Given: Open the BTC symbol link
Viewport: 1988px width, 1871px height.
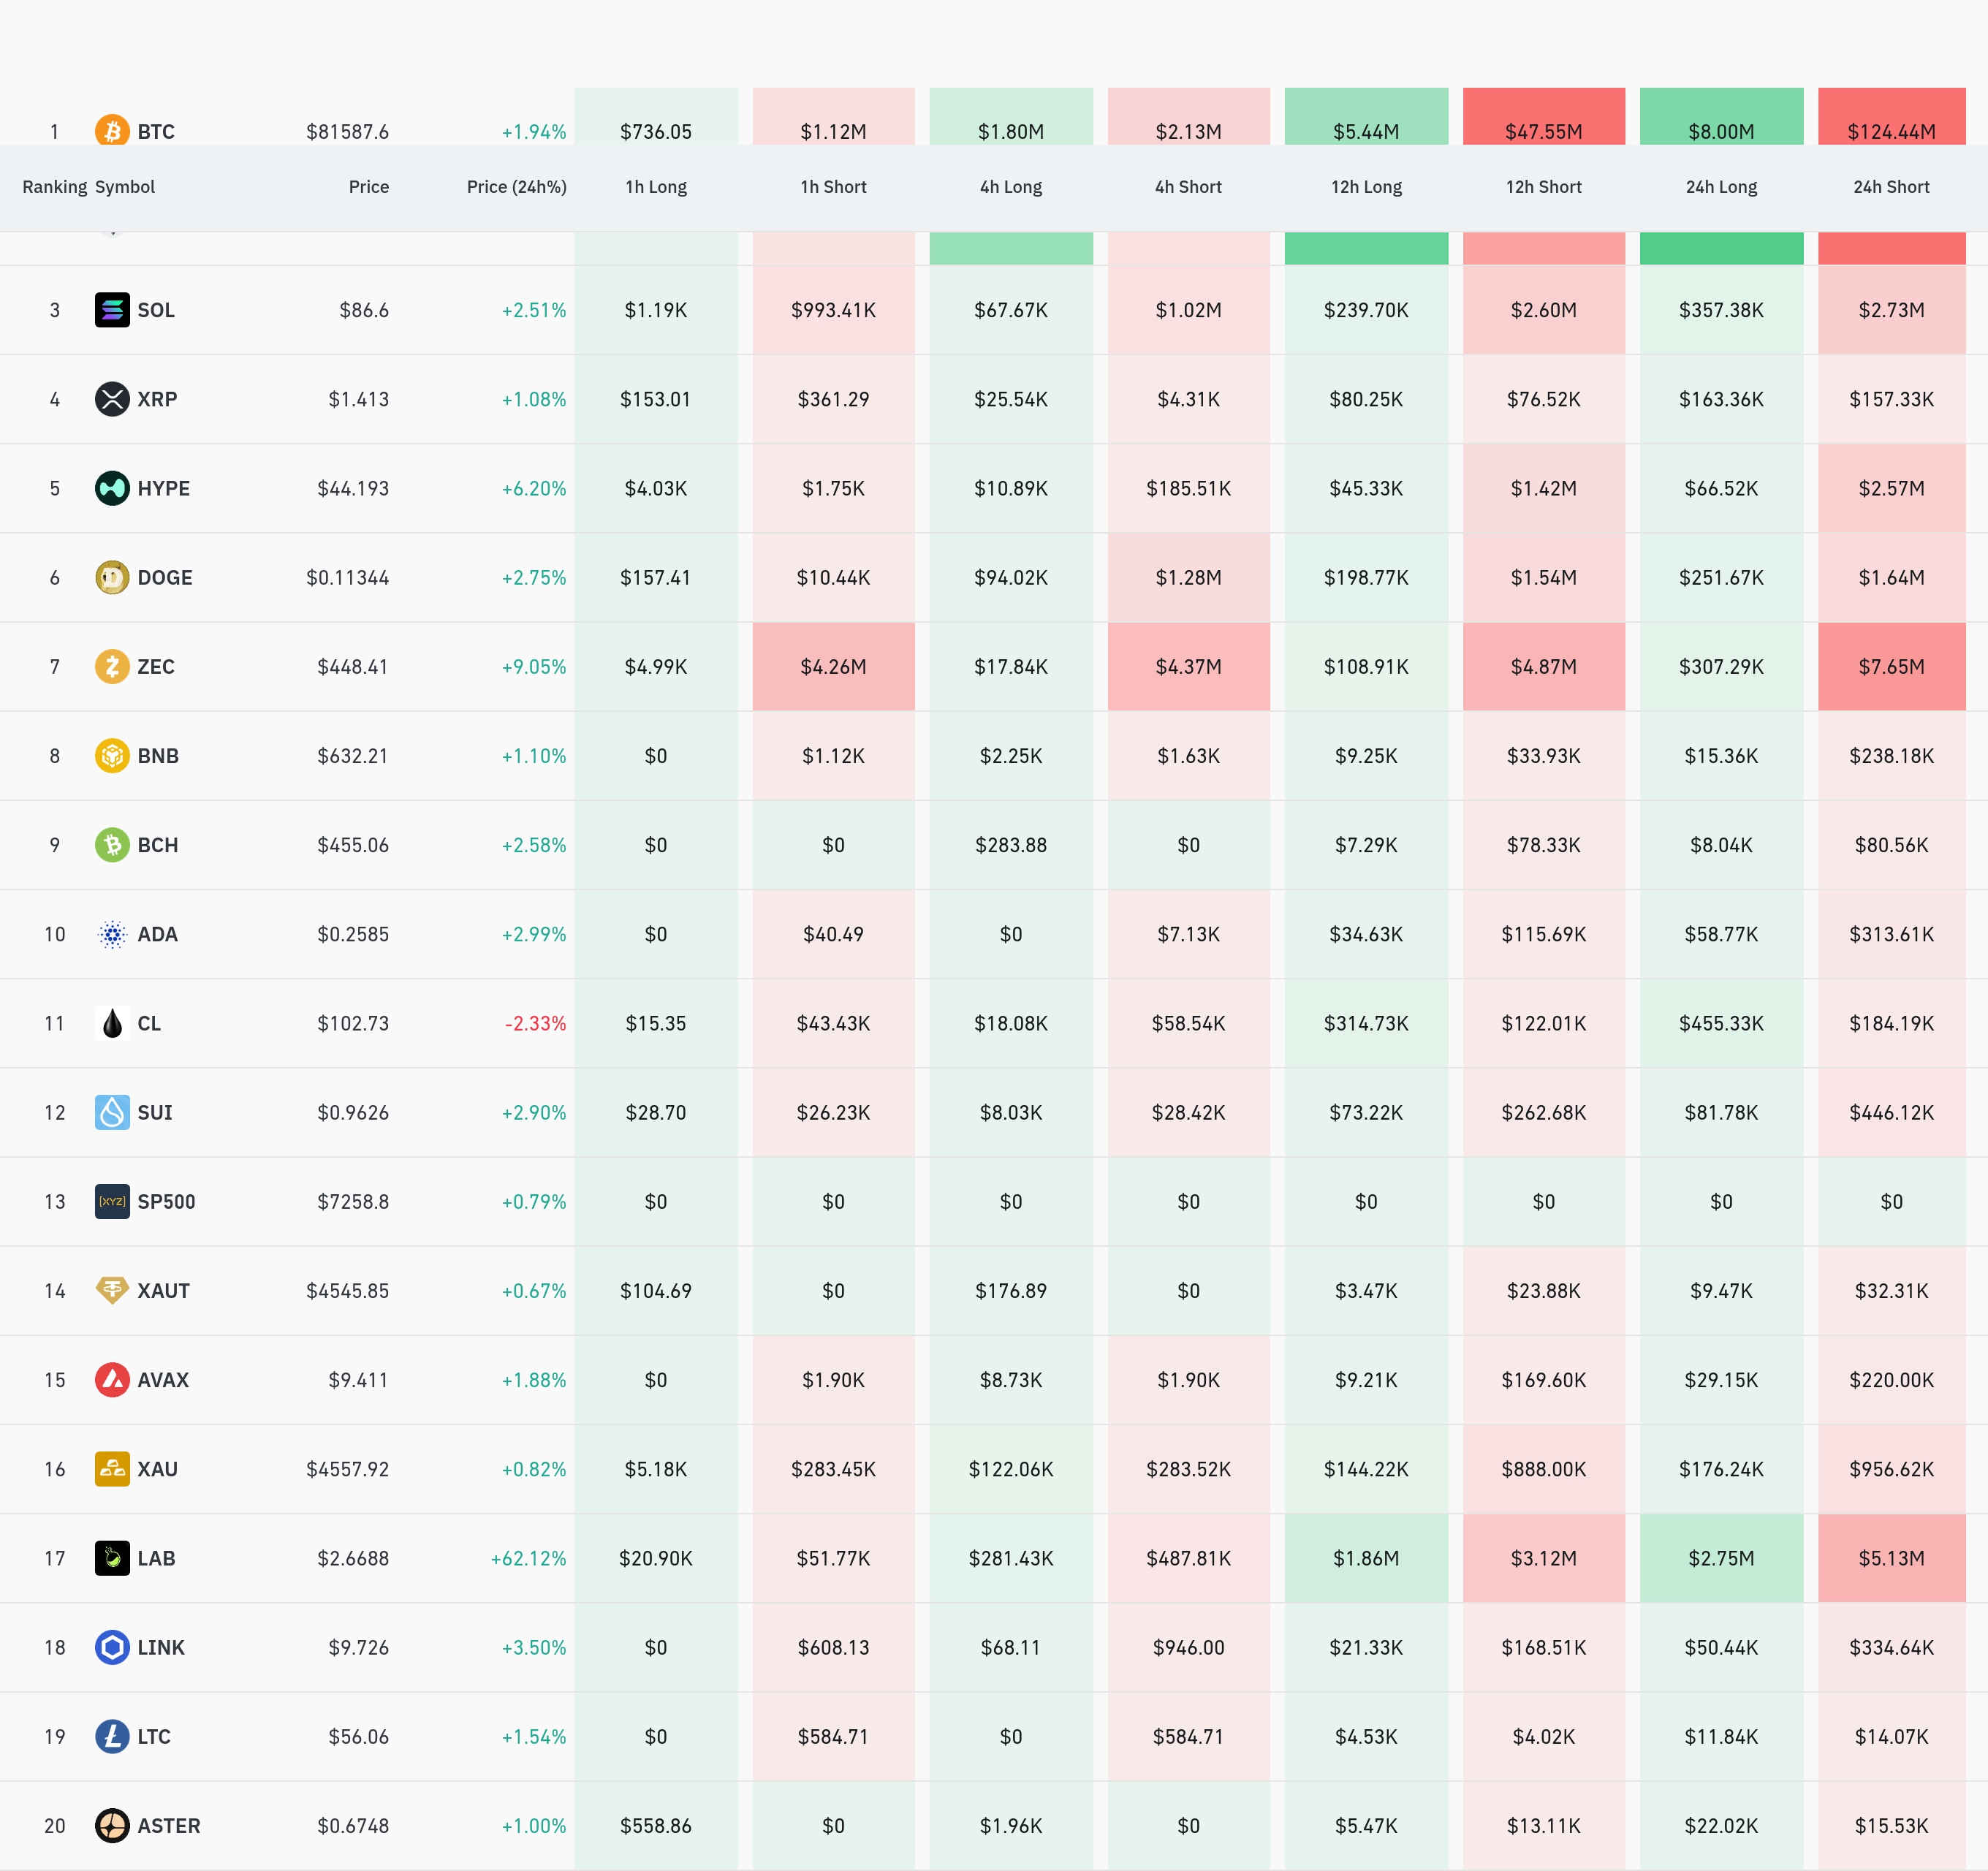Looking at the screenshot, I should pyautogui.click(x=156, y=132).
